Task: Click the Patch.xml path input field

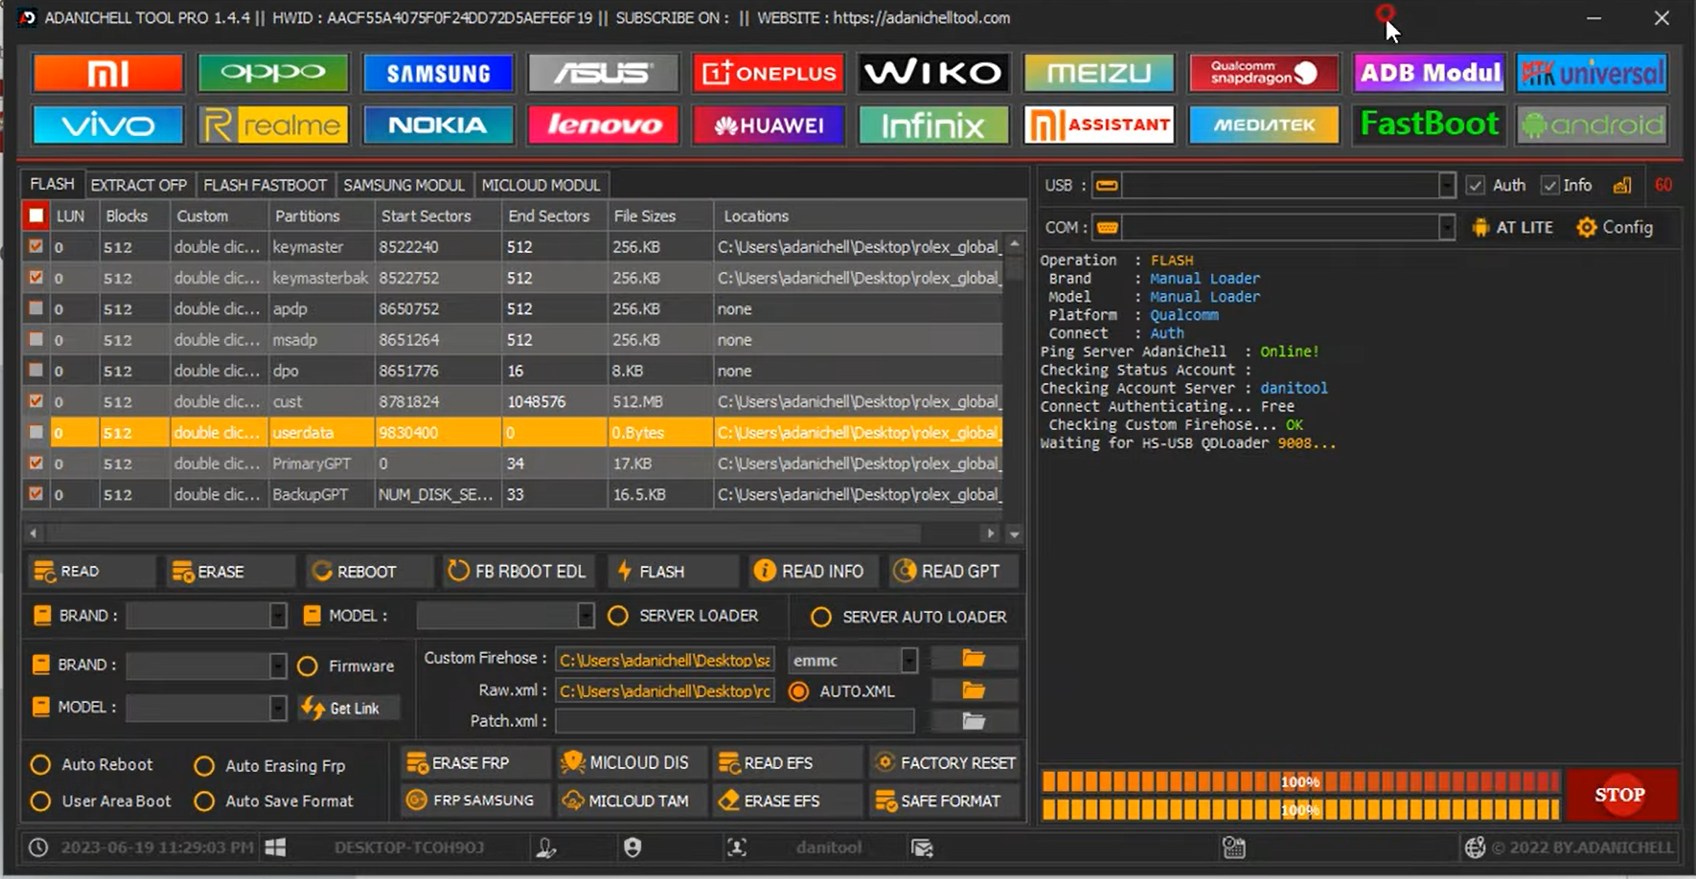Action: pyautogui.click(x=735, y=721)
